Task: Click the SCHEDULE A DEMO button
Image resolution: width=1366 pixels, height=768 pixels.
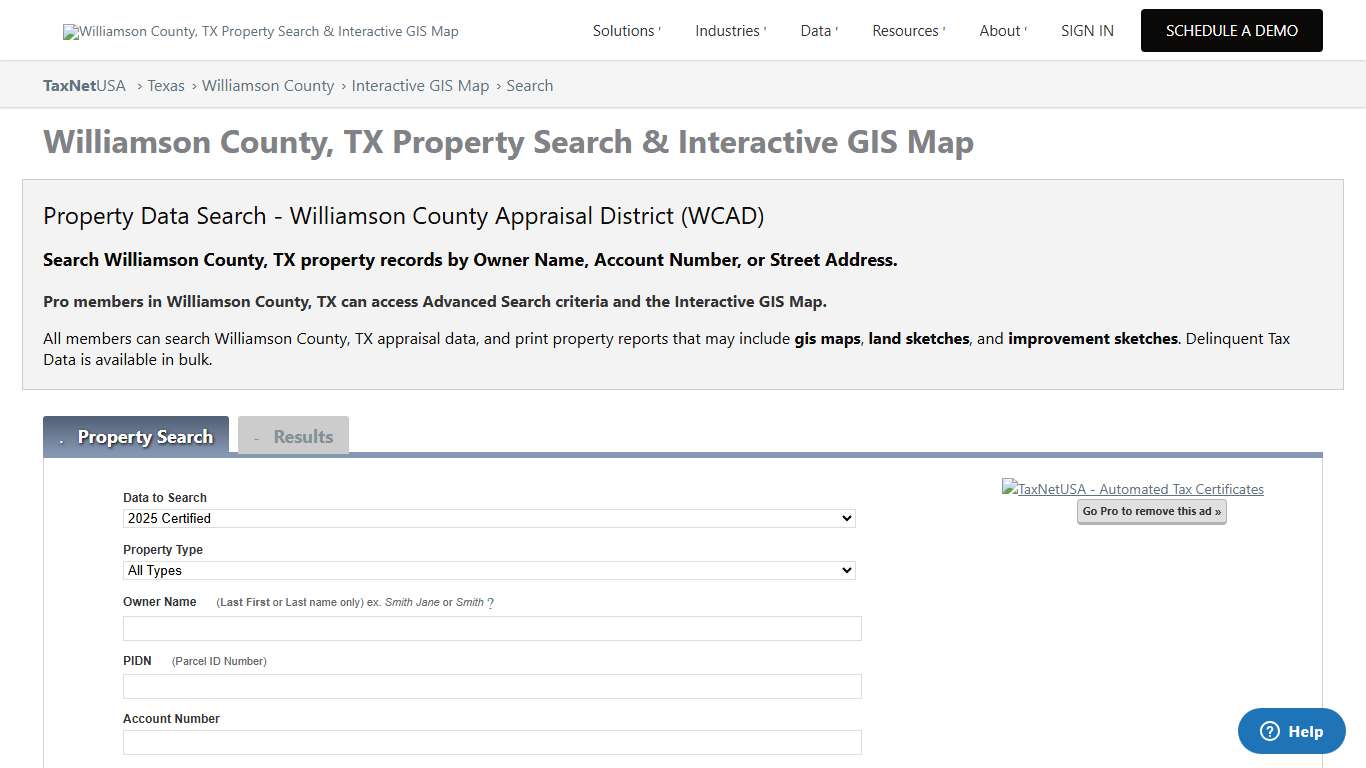Action: coord(1231,31)
